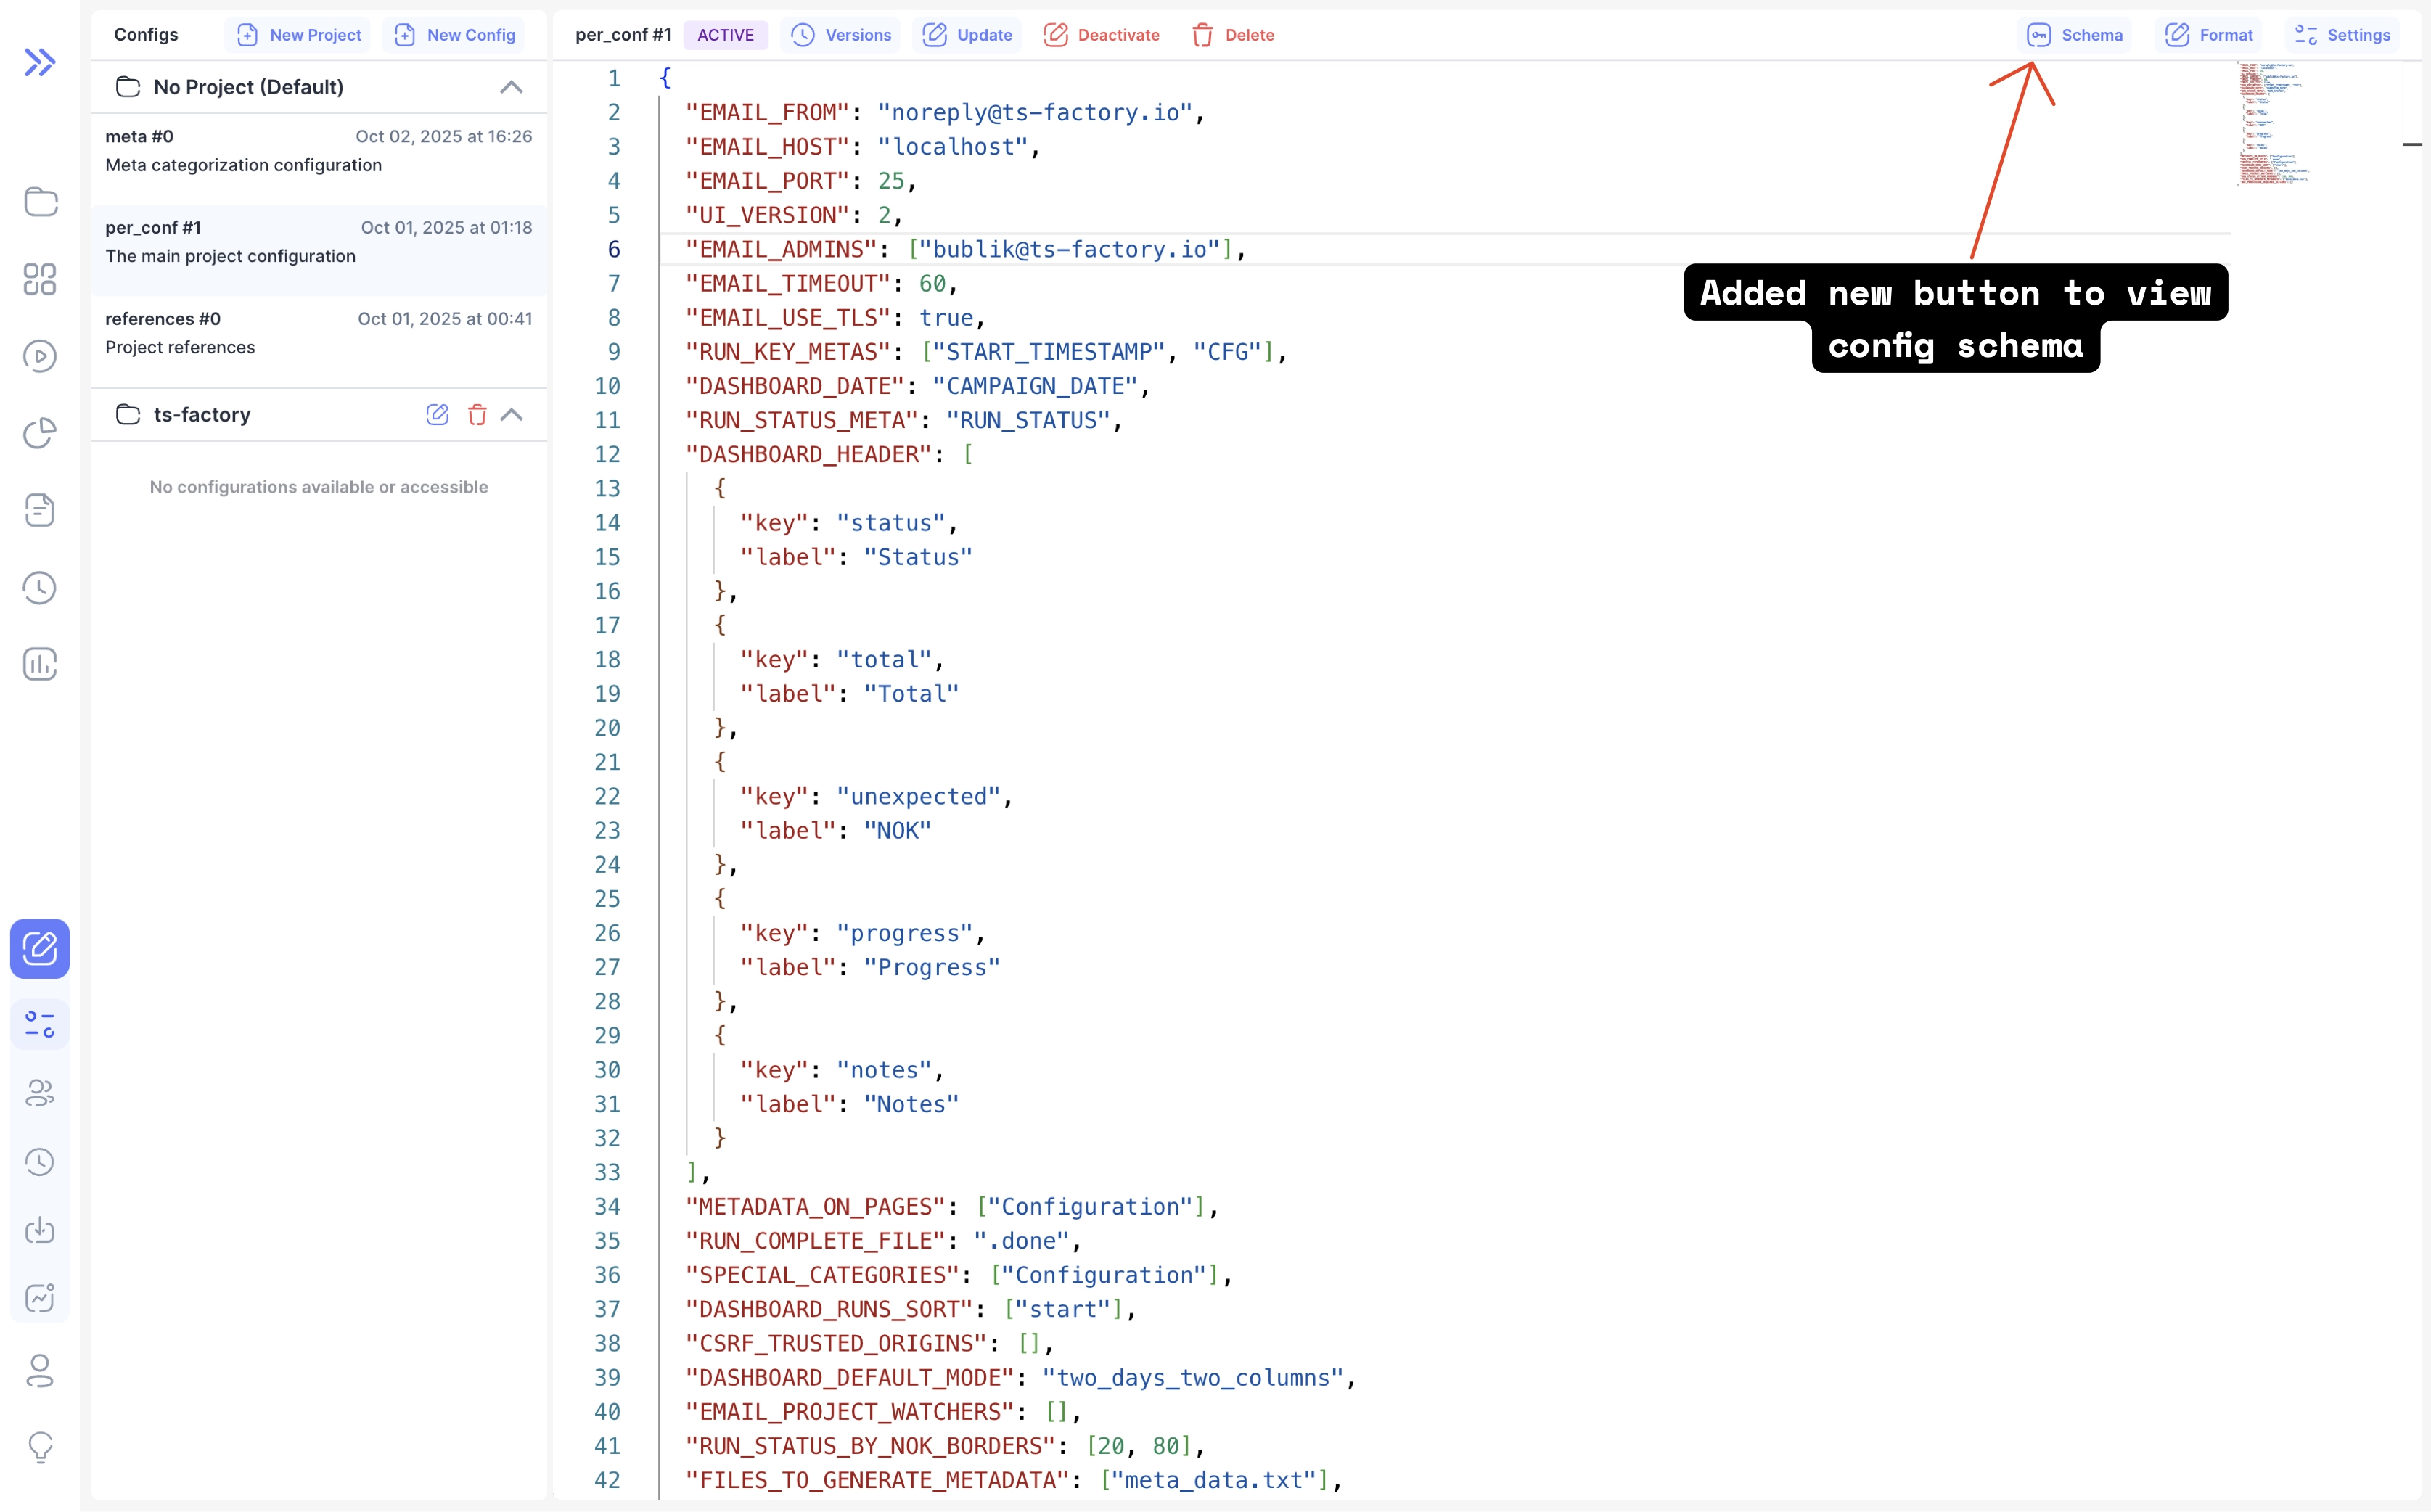Click the red trash icon beside ts-factory
The width and height of the screenshot is (2431, 1512).
click(x=478, y=414)
